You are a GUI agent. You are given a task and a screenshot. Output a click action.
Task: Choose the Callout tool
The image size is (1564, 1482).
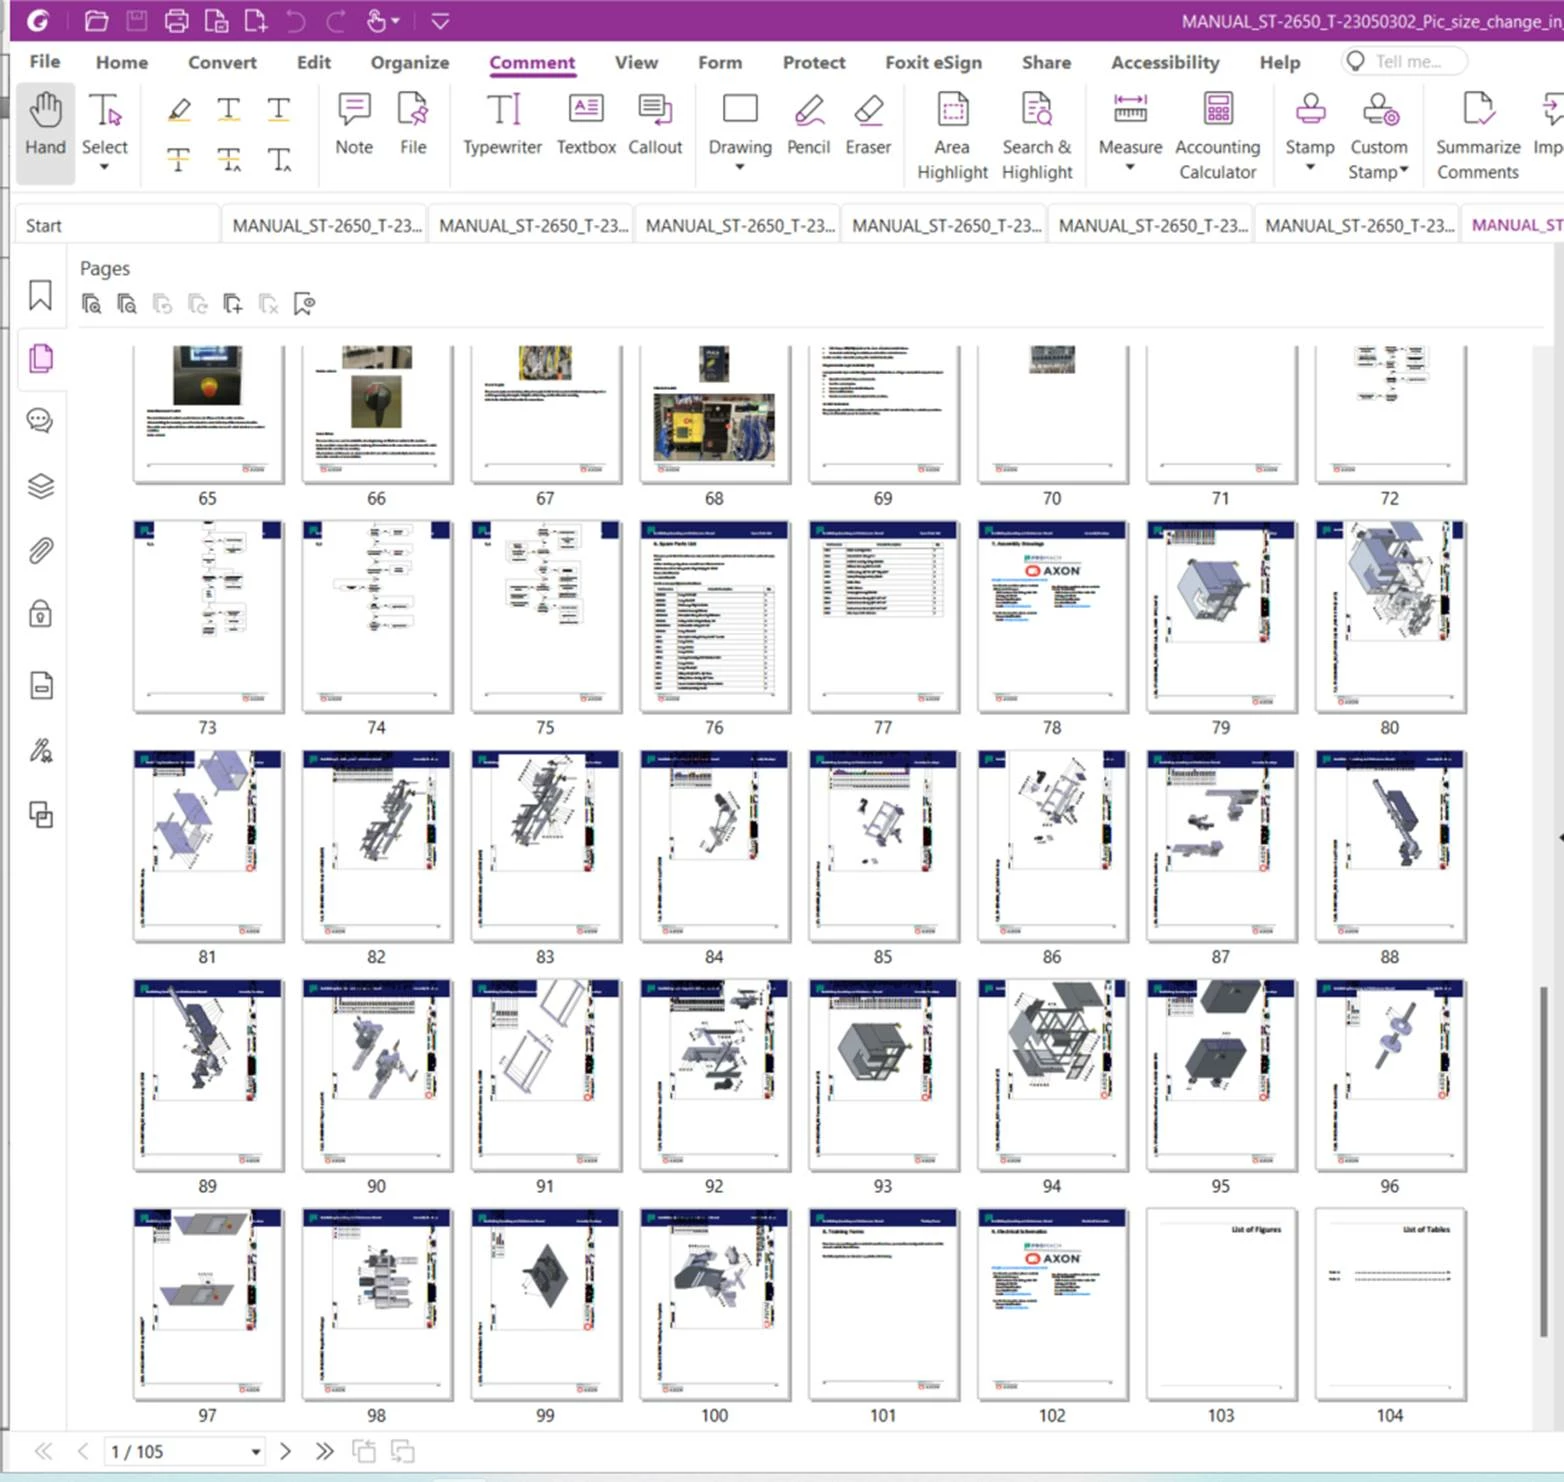point(655,125)
